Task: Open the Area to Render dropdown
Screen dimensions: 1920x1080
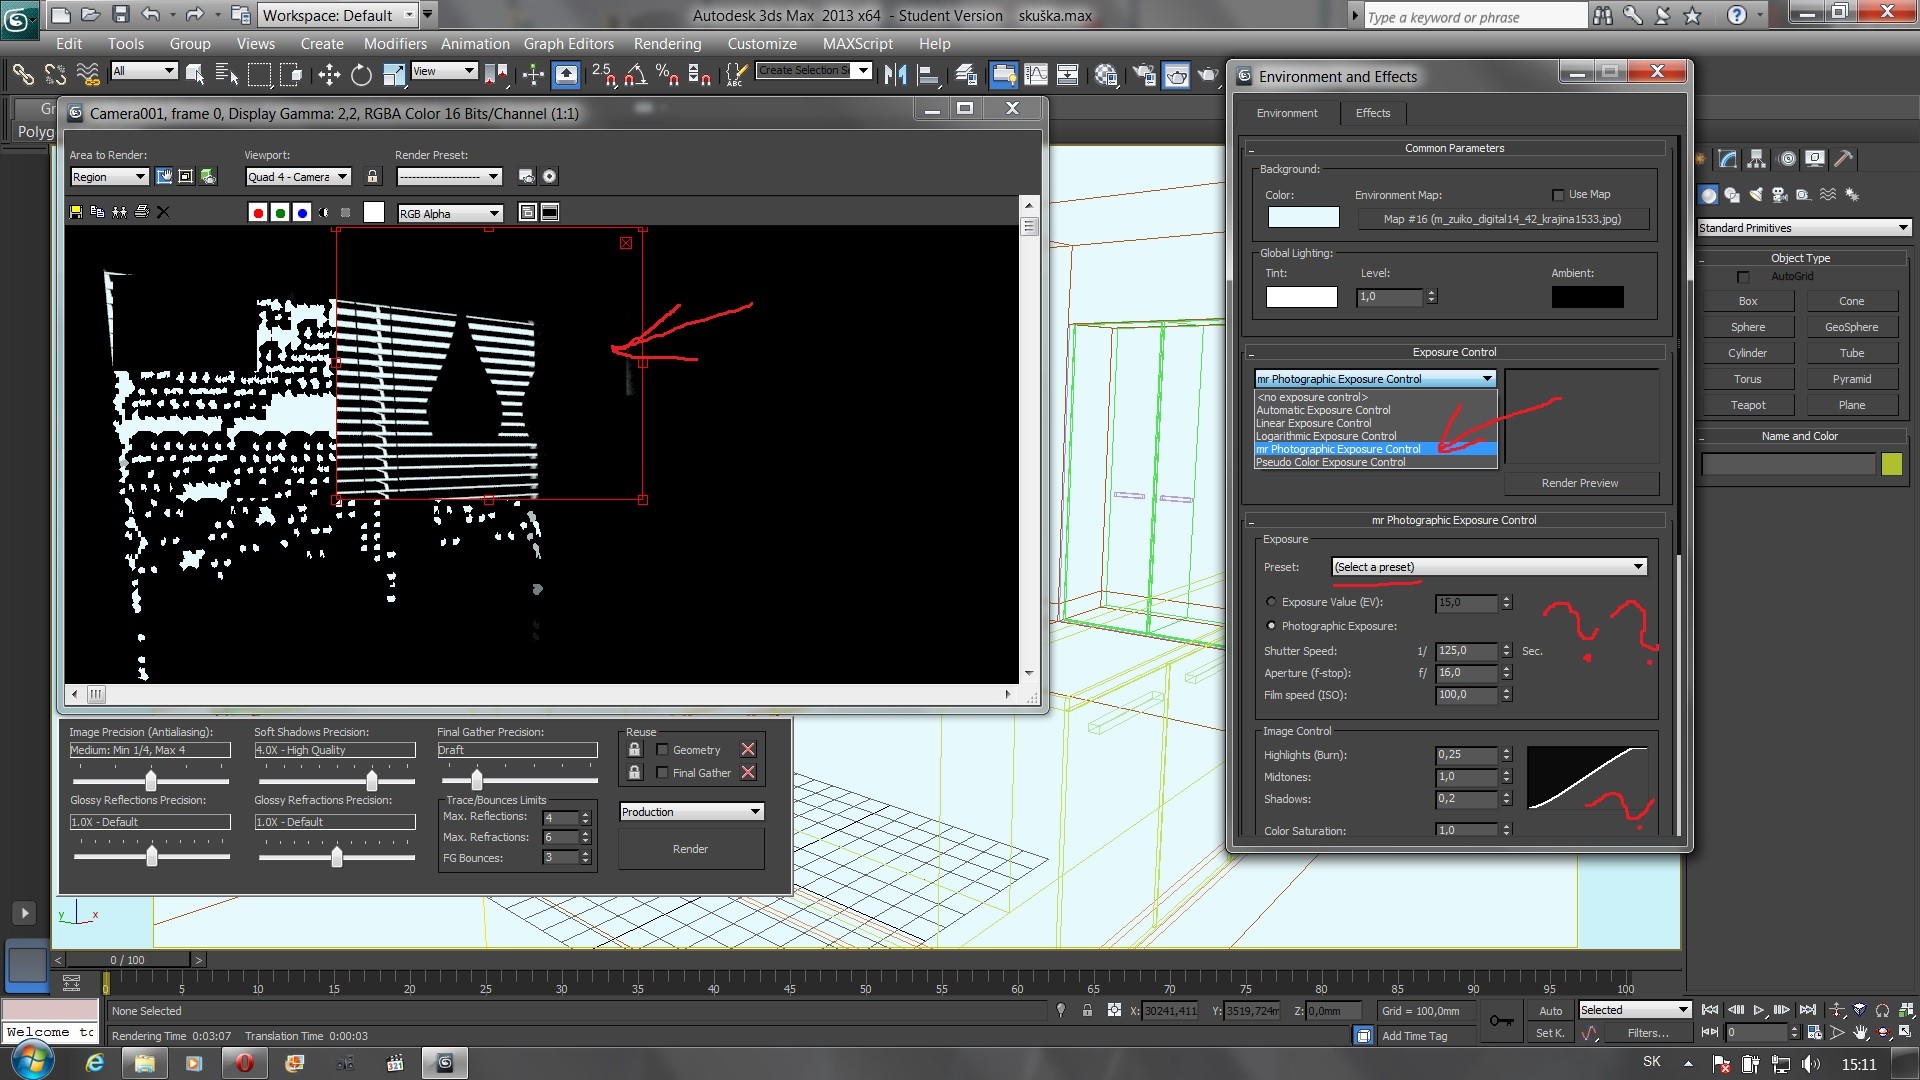Action: tap(109, 177)
